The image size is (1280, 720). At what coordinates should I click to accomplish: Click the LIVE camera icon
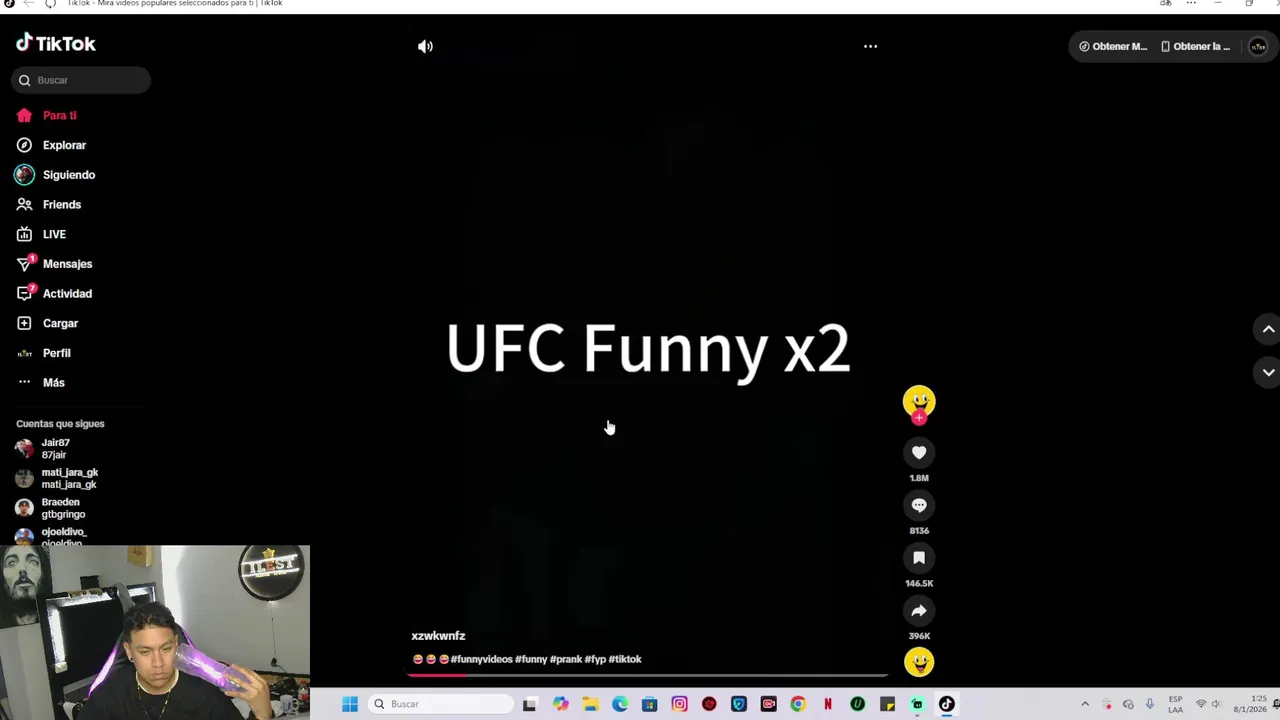click(x=24, y=234)
